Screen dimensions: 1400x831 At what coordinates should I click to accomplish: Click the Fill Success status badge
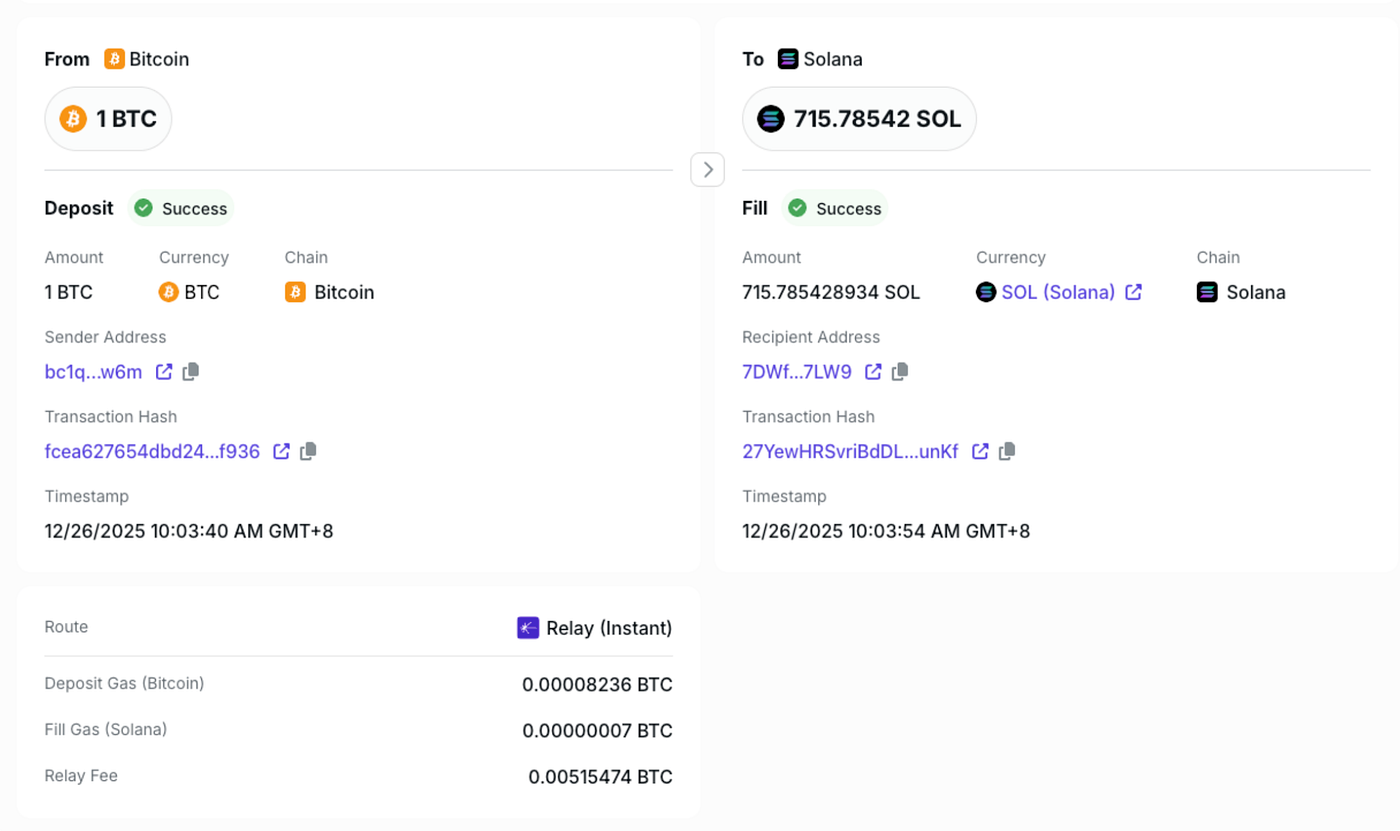[834, 208]
